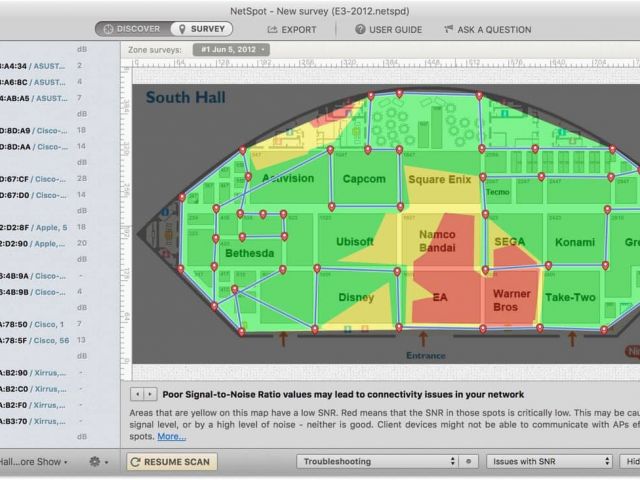Select network B2:90 / Xirrus row
This screenshot has width=640, height=480.
tap(60, 373)
